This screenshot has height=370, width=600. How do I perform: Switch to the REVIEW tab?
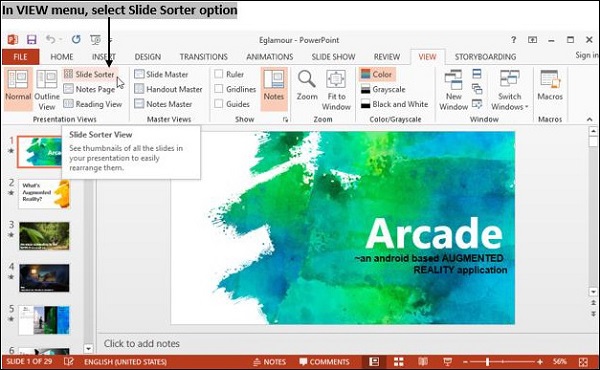pos(386,57)
